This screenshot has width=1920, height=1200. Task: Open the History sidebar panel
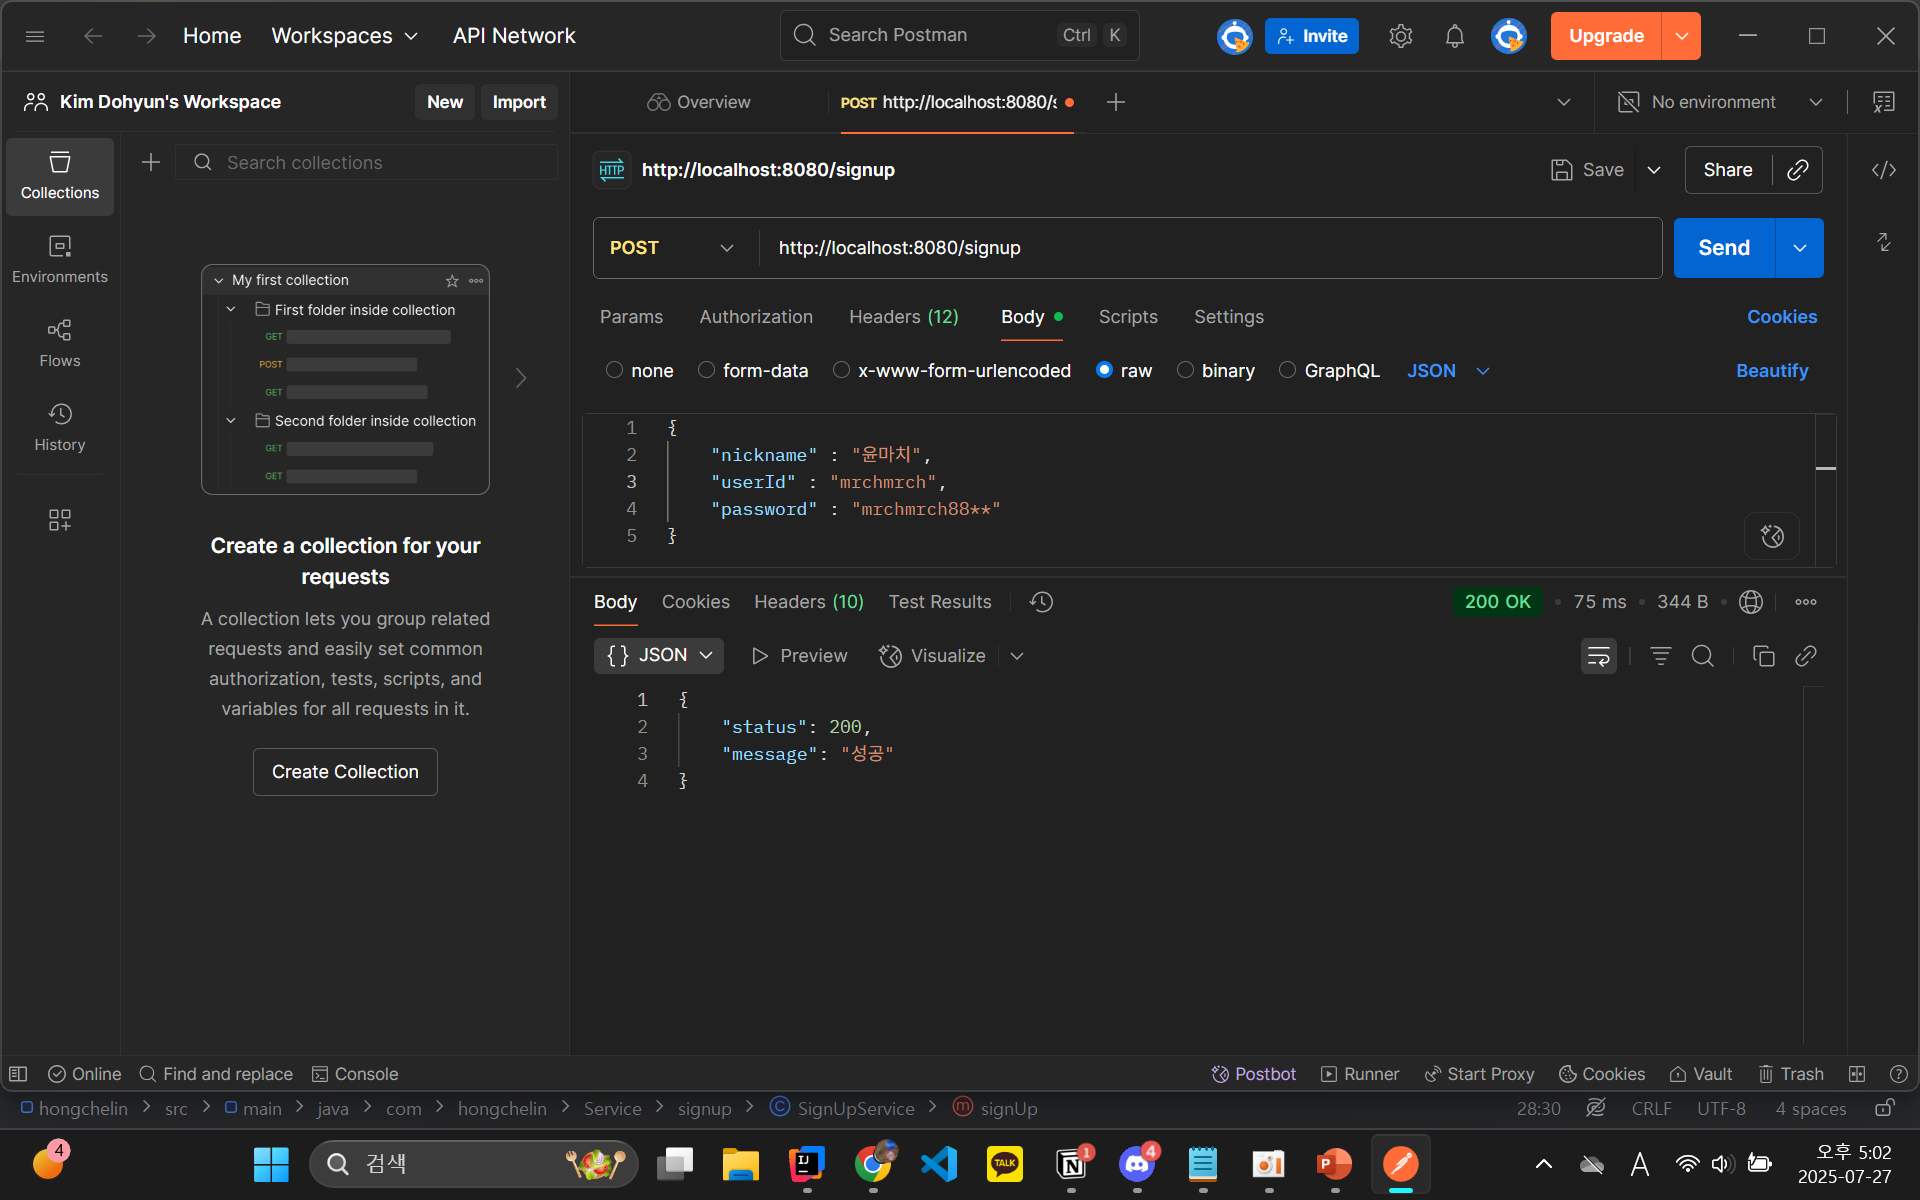click(60, 427)
